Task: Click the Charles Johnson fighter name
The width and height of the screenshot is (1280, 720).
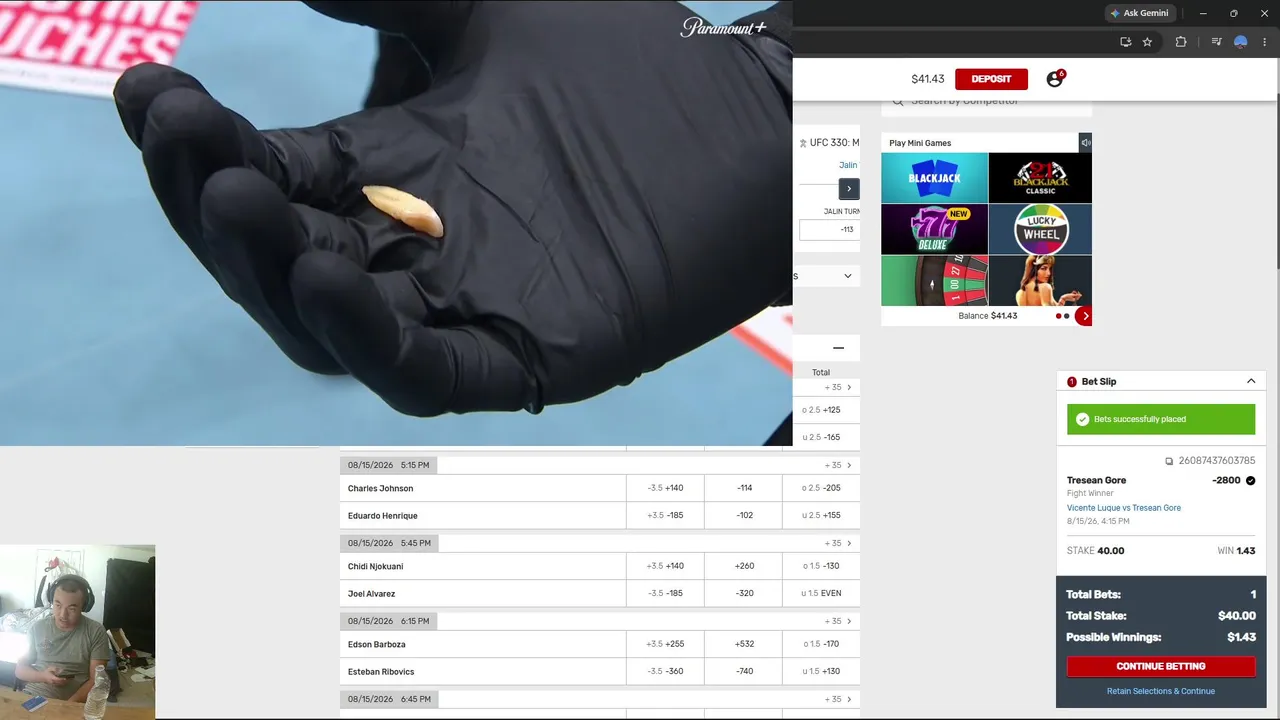Action: 380,488
